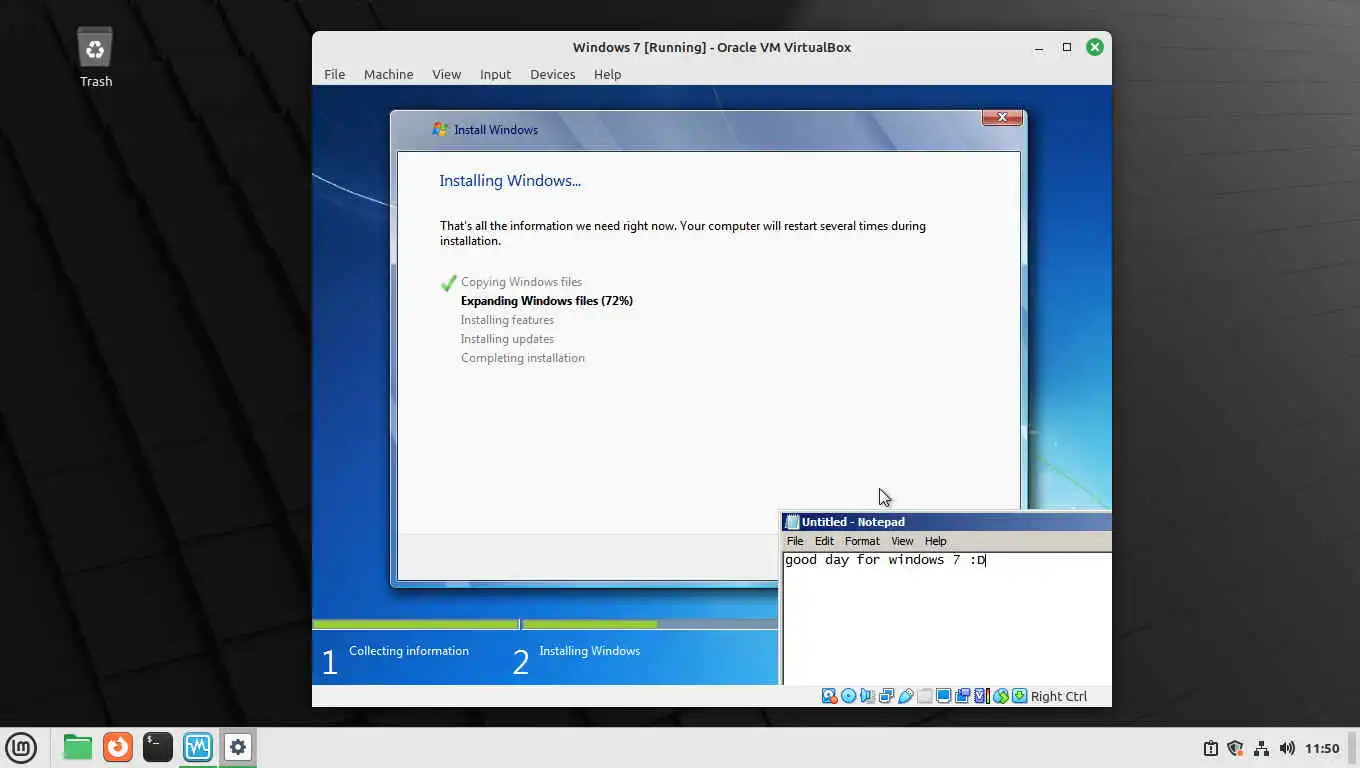This screenshot has width=1360, height=768.
Task: Open the VirtualBox Machine menu
Action: 388,74
